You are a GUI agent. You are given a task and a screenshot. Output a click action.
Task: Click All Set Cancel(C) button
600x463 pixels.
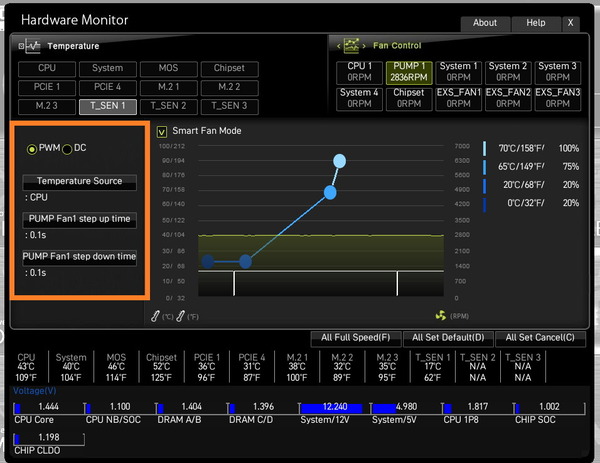point(540,339)
